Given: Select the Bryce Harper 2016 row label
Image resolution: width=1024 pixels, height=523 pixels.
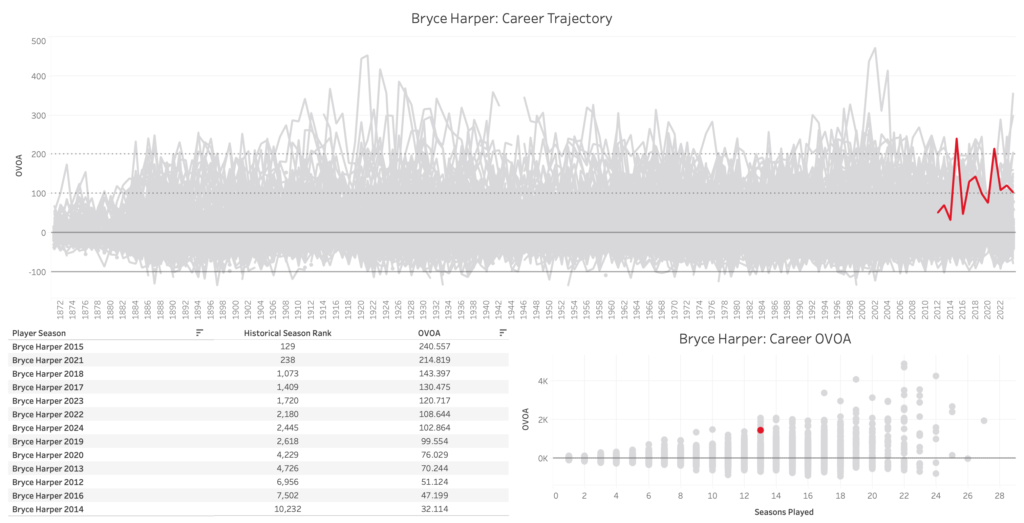Looking at the screenshot, I should tap(48, 496).
